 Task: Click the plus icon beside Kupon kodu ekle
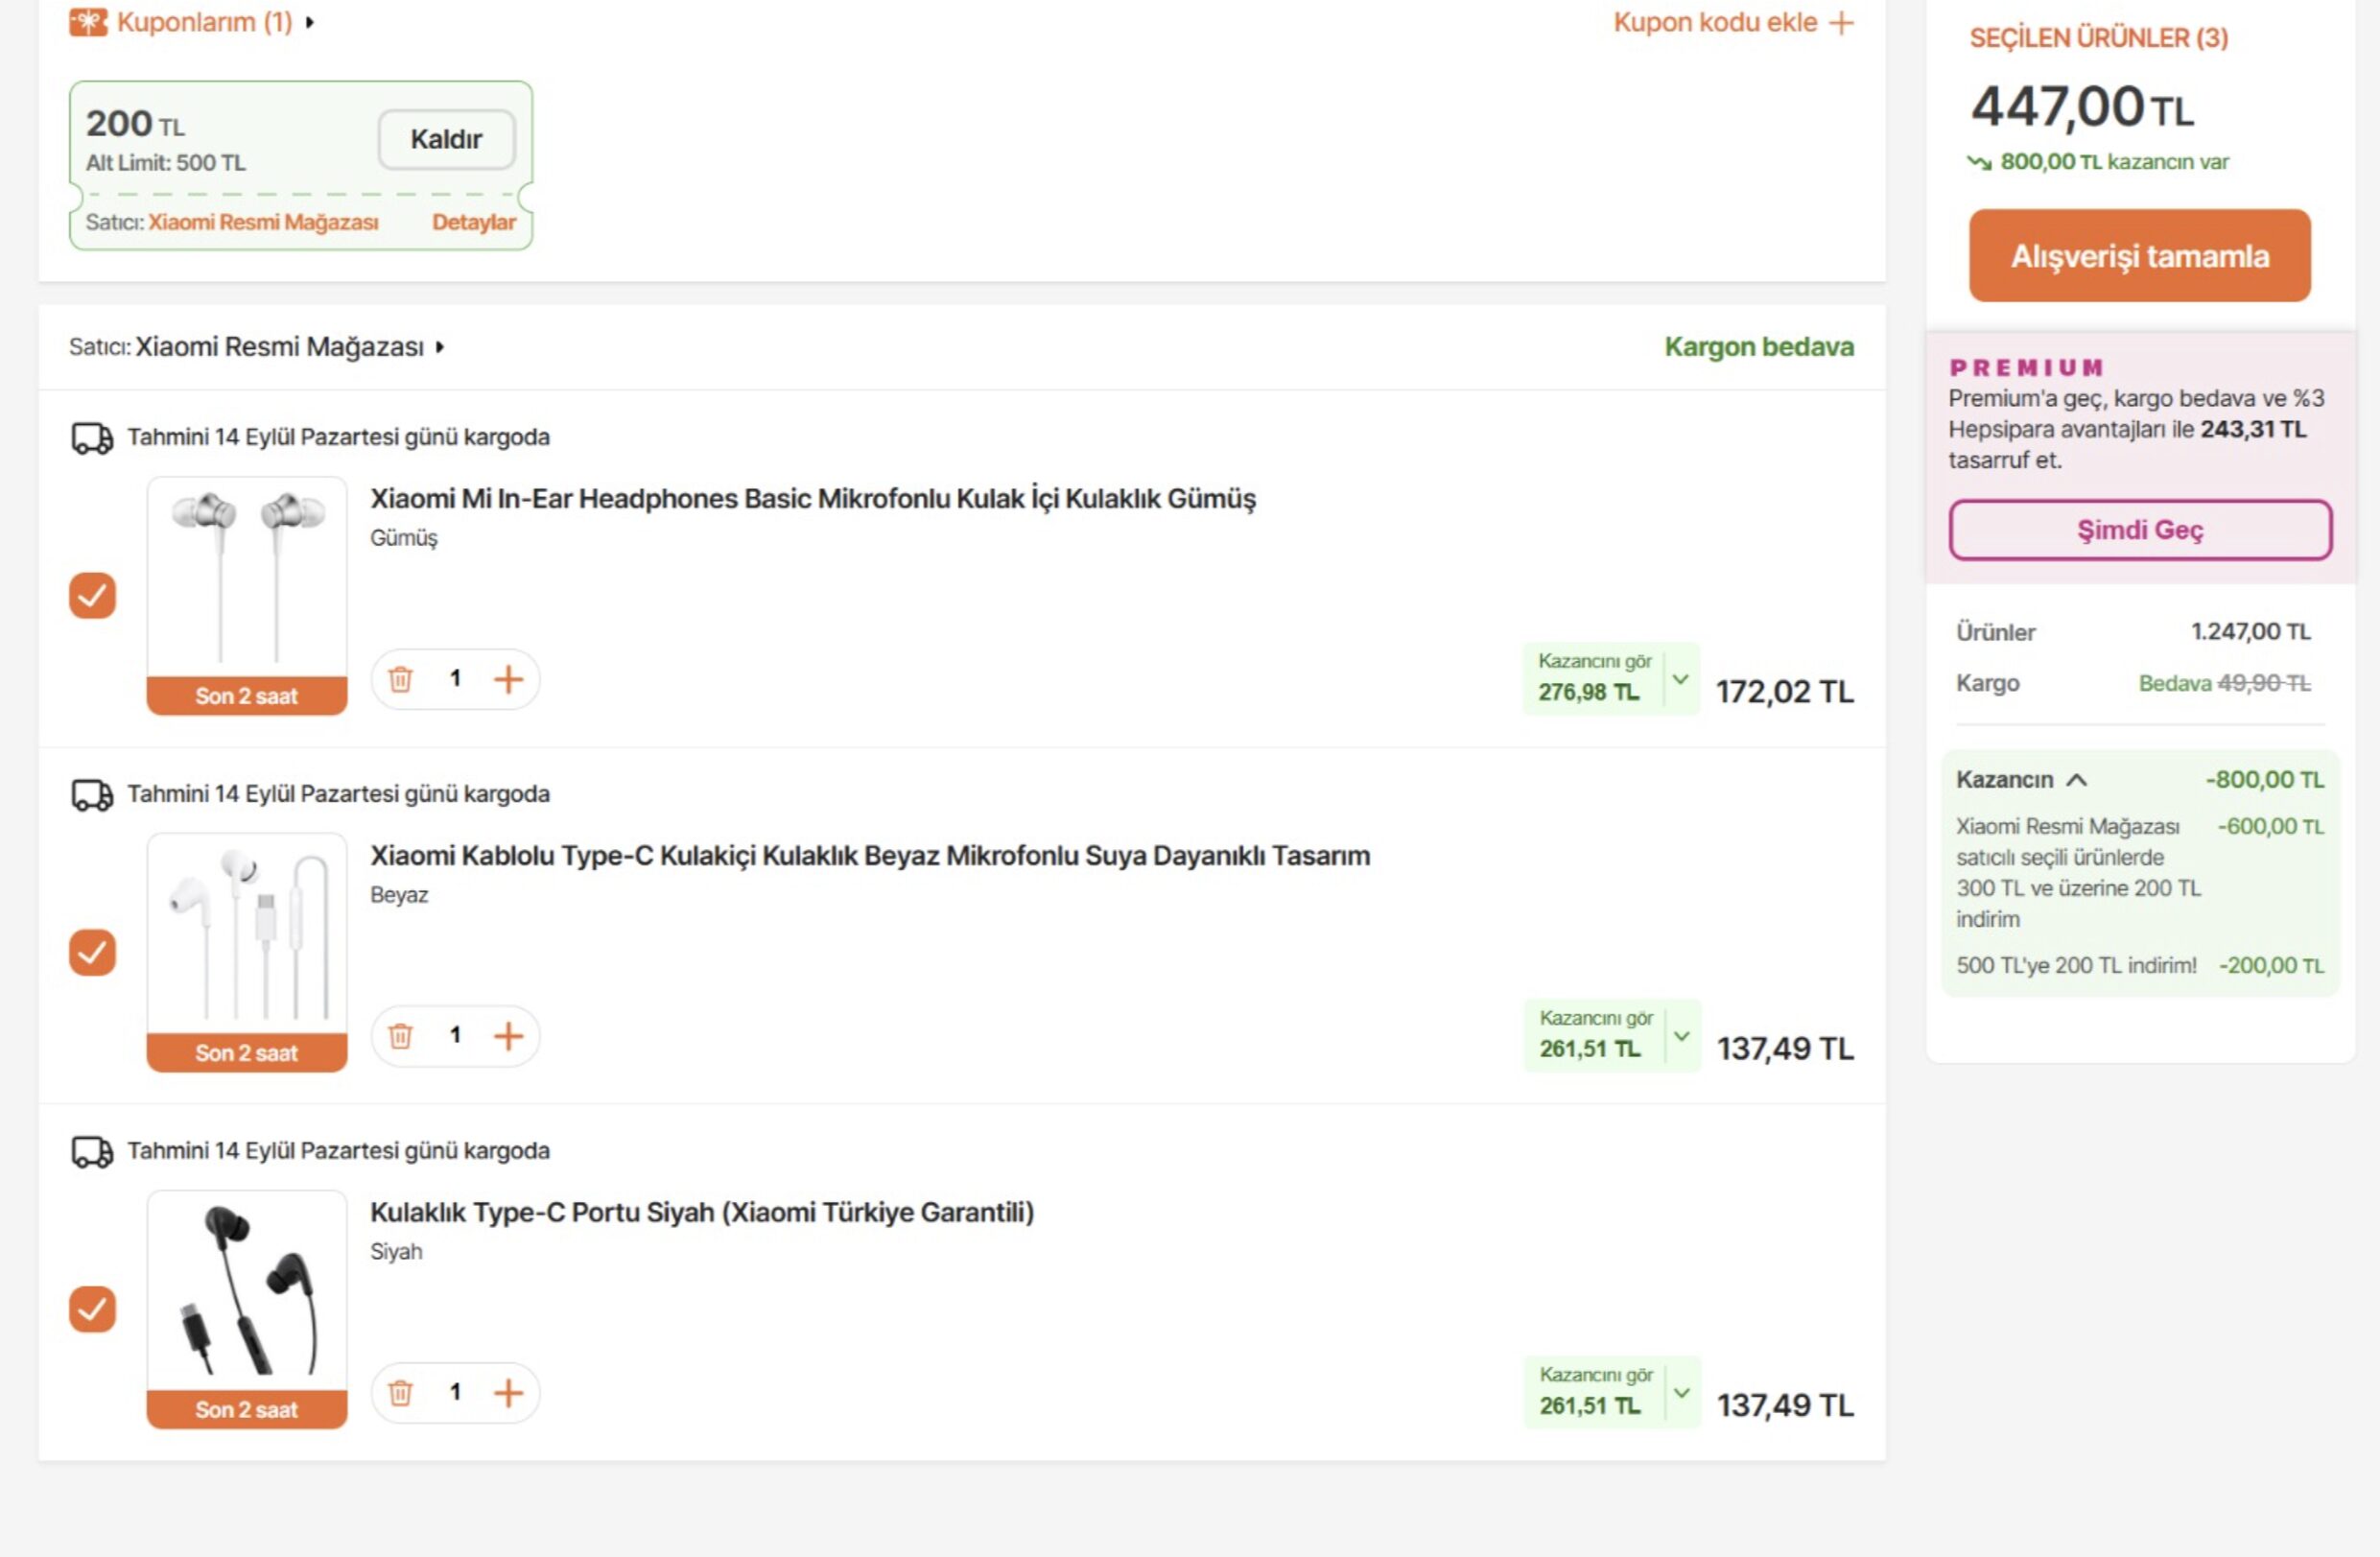tap(1841, 22)
